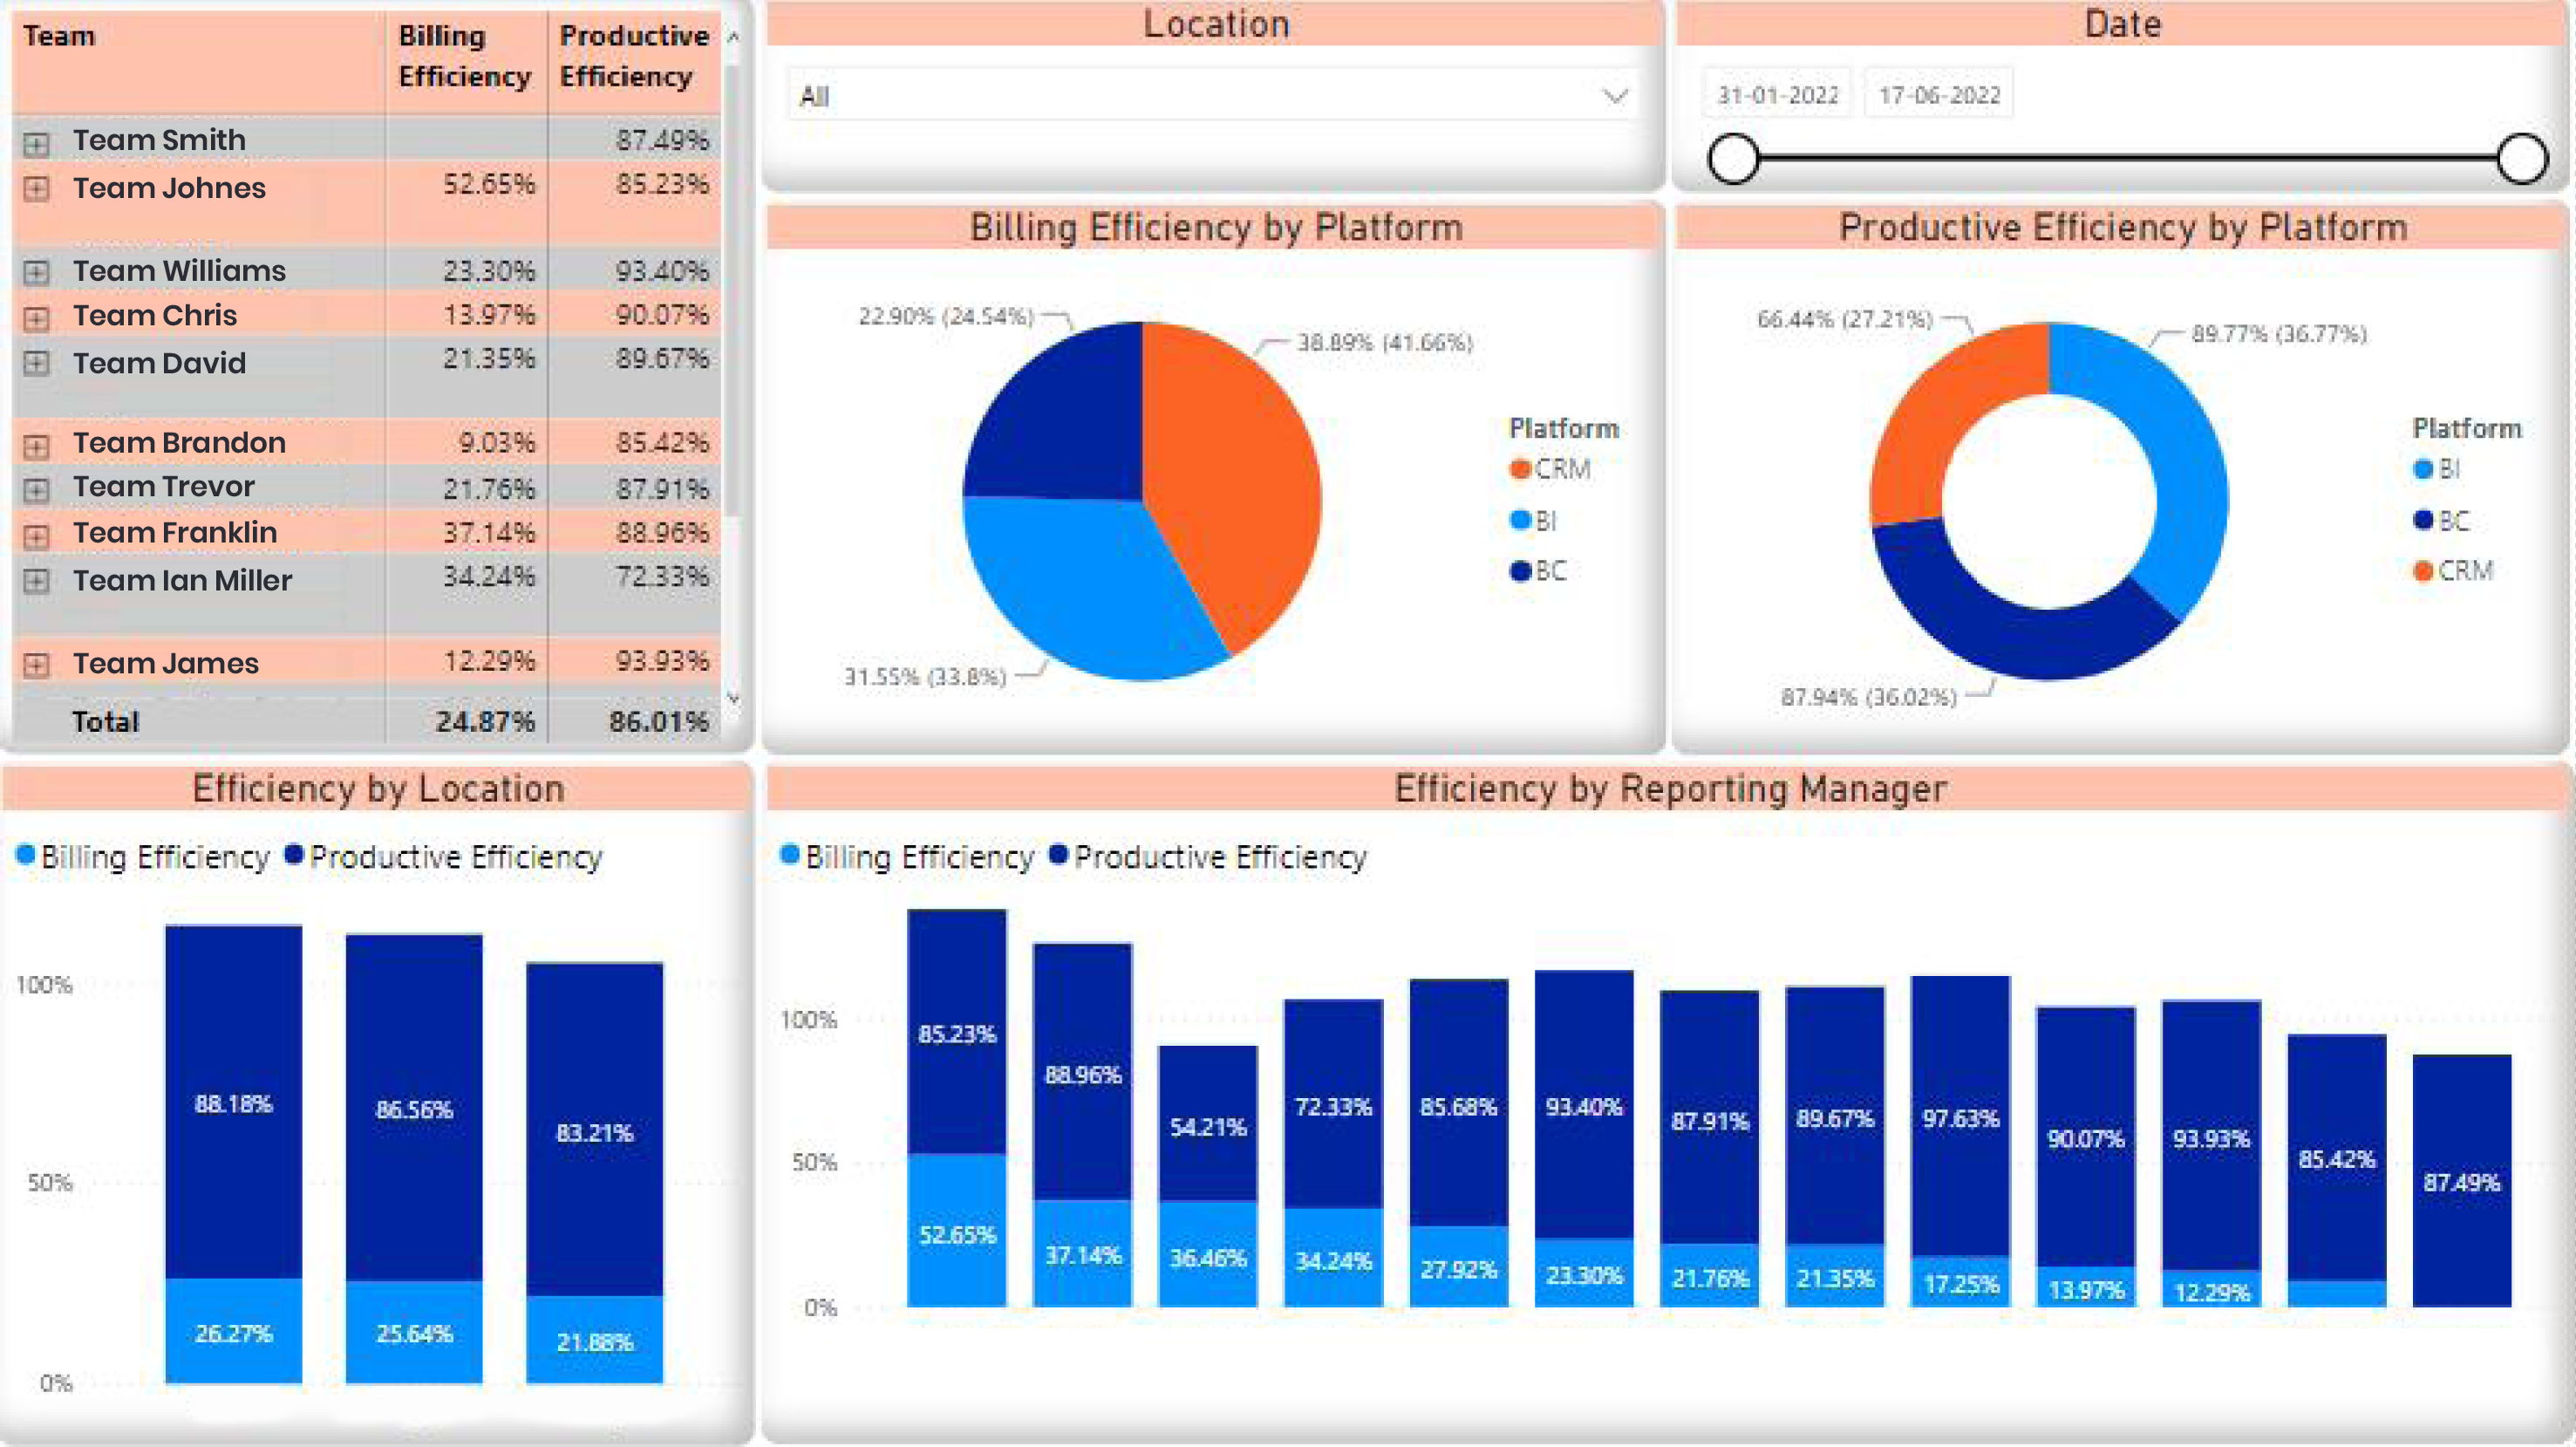Click the end date field 17-06-2022
The height and width of the screenshot is (1447, 2576).
1939,95
